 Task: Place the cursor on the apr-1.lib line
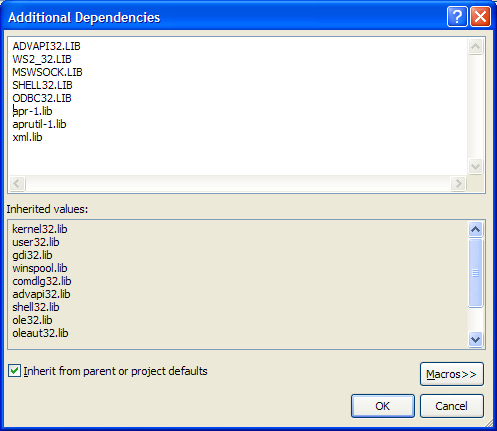point(32,111)
